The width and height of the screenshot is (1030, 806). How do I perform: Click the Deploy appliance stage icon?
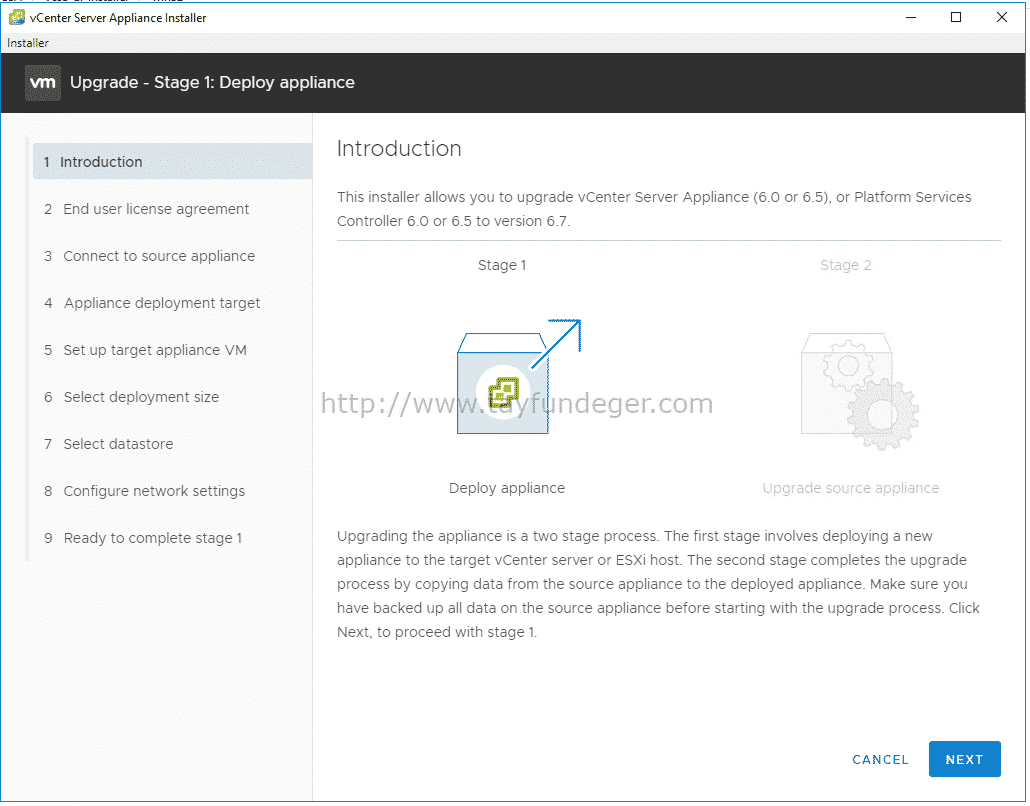click(518, 376)
